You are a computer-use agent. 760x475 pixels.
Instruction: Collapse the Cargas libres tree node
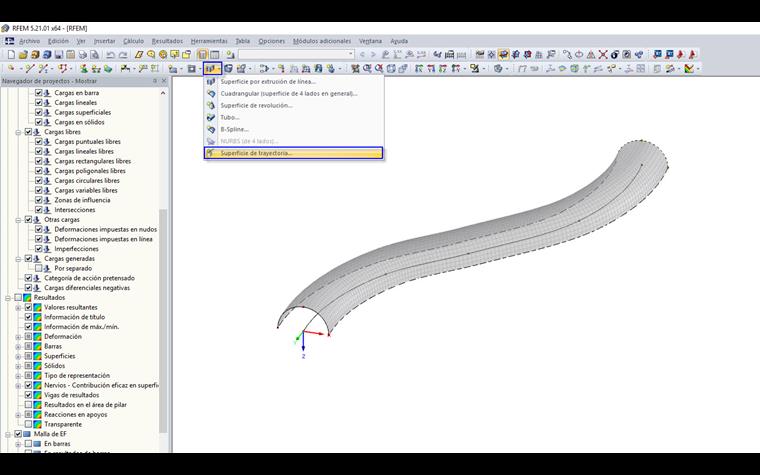pyautogui.click(x=18, y=132)
